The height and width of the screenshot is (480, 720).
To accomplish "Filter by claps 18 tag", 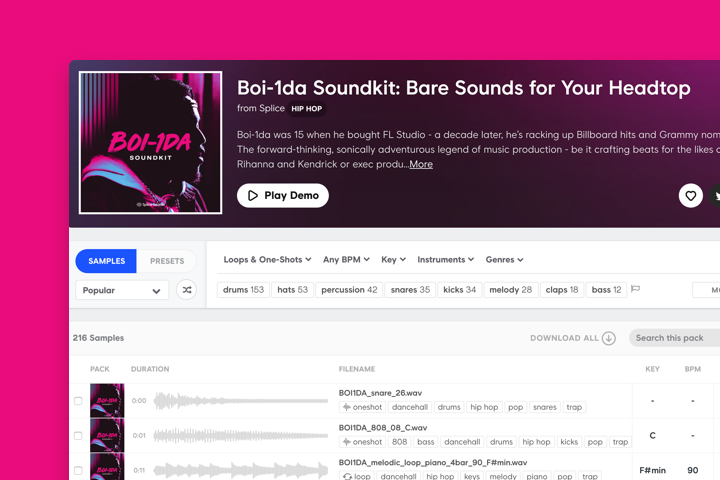I will pos(562,290).
